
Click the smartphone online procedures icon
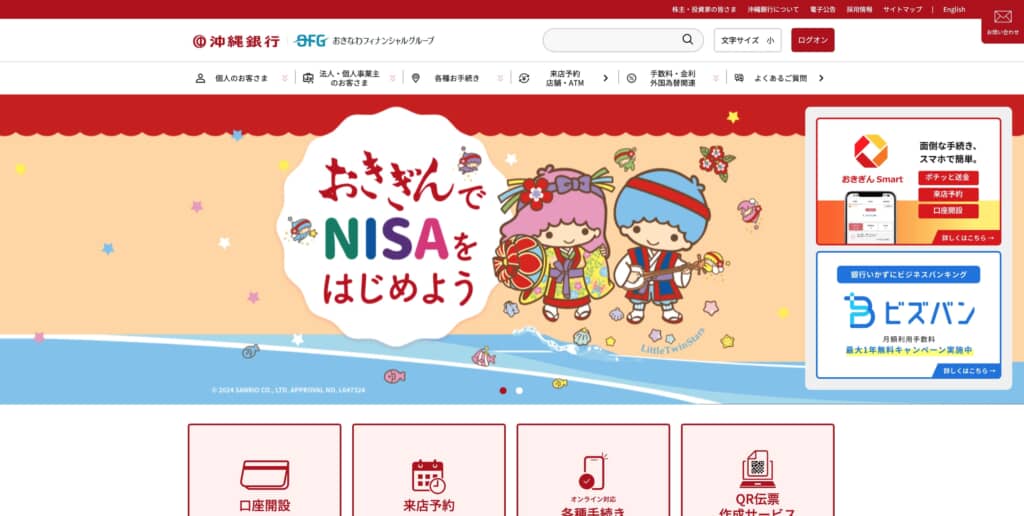point(593,472)
